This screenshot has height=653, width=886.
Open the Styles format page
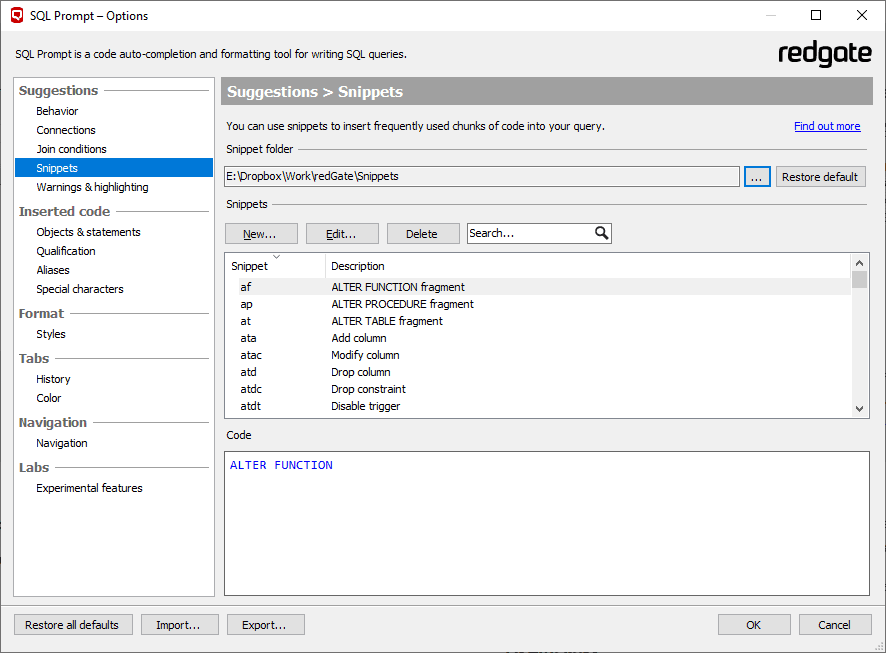51,334
